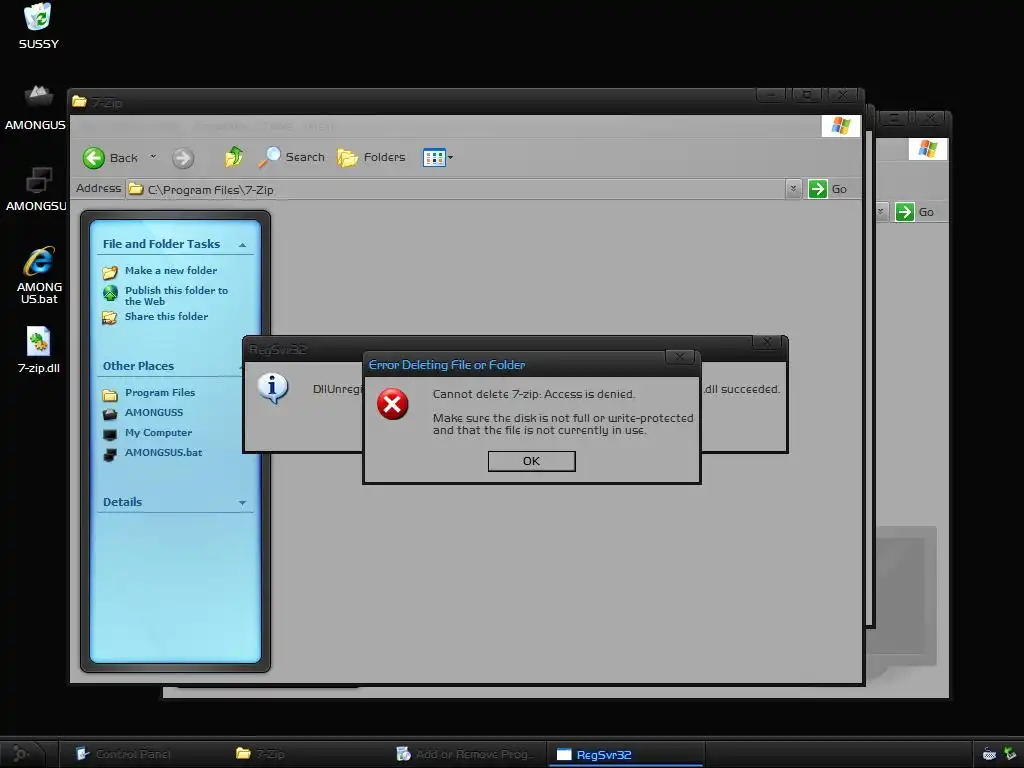The height and width of the screenshot is (768, 1024).
Task: Open My Computer from Other Places
Action: pos(159,432)
